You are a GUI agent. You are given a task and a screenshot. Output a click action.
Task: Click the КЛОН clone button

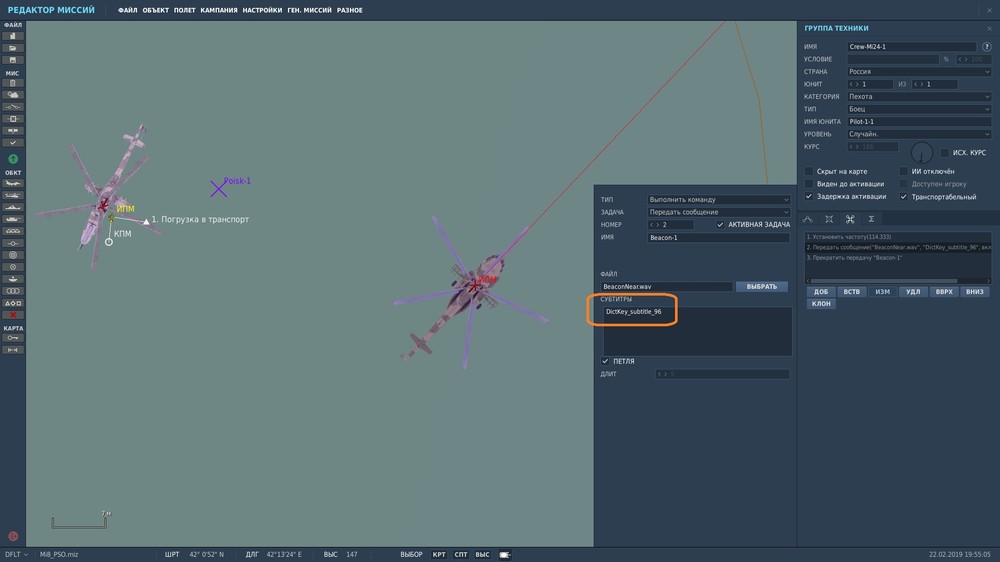tap(821, 304)
